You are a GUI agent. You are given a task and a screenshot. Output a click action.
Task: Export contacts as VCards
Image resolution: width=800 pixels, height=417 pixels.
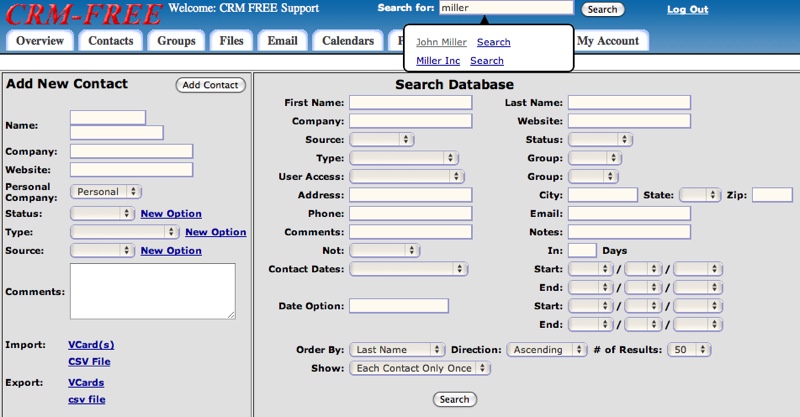click(x=86, y=383)
